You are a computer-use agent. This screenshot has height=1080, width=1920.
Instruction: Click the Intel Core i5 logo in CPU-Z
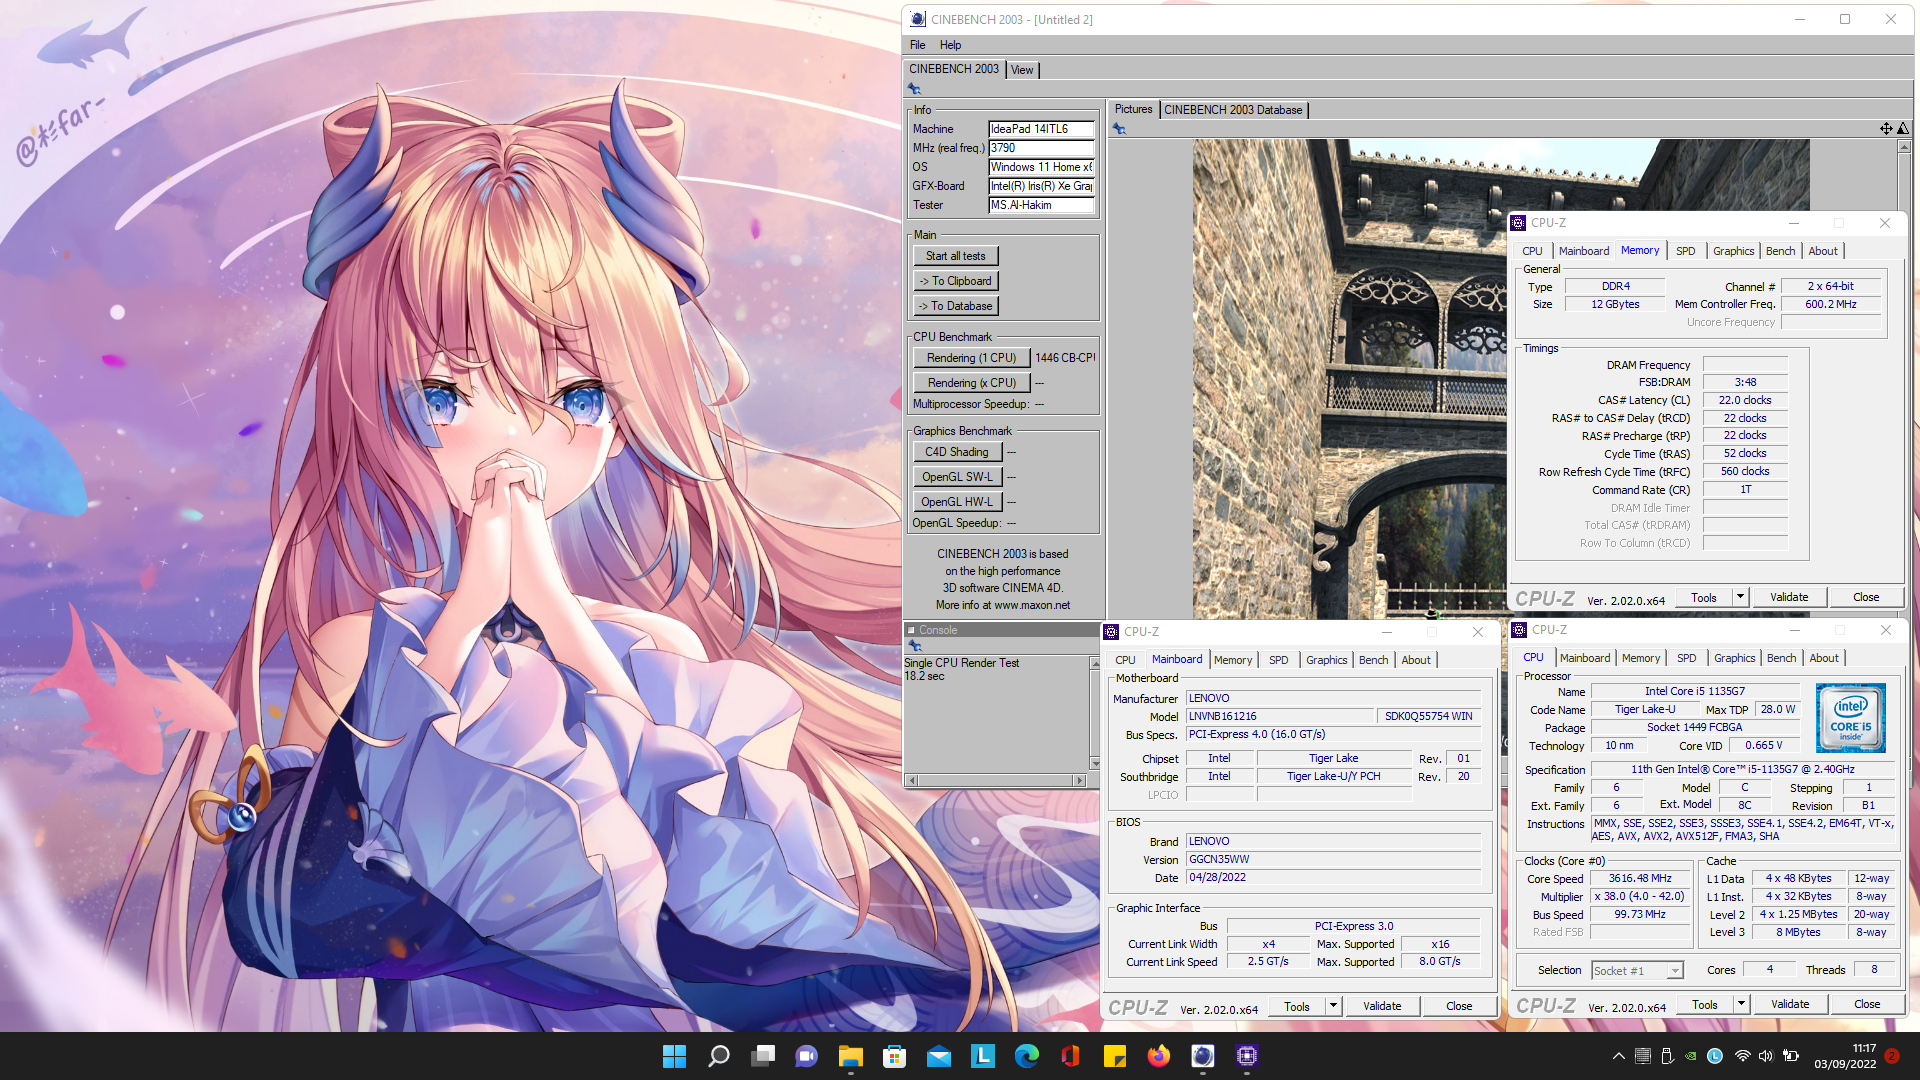(1850, 718)
